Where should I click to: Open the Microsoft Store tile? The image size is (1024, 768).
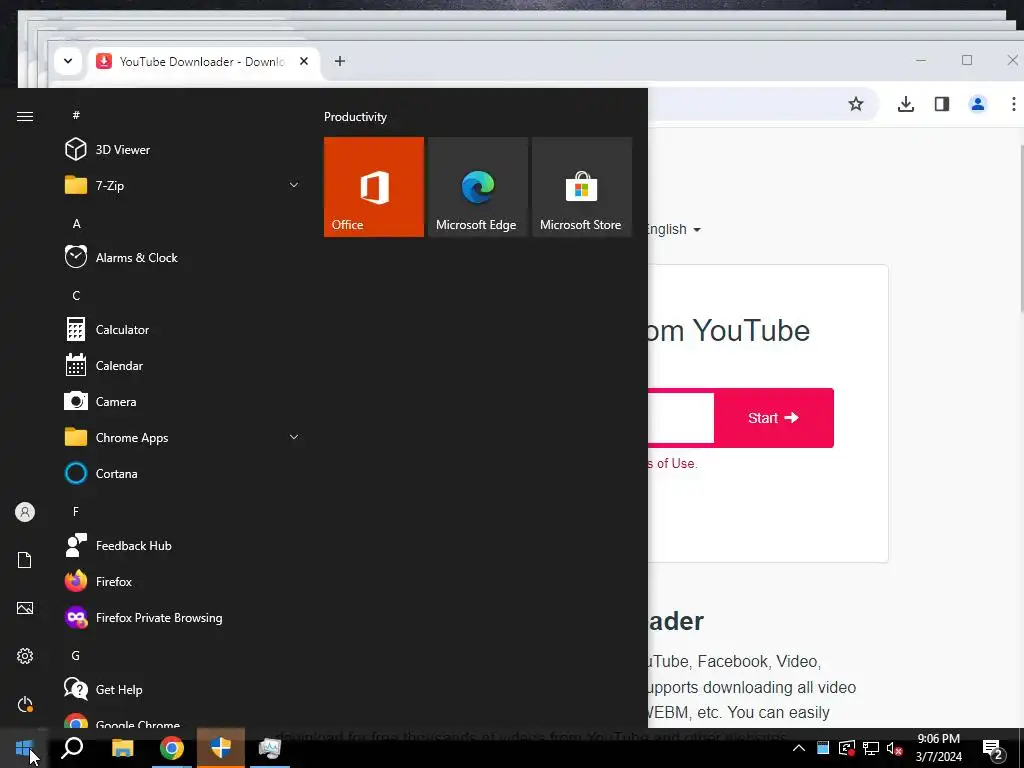(x=582, y=187)
